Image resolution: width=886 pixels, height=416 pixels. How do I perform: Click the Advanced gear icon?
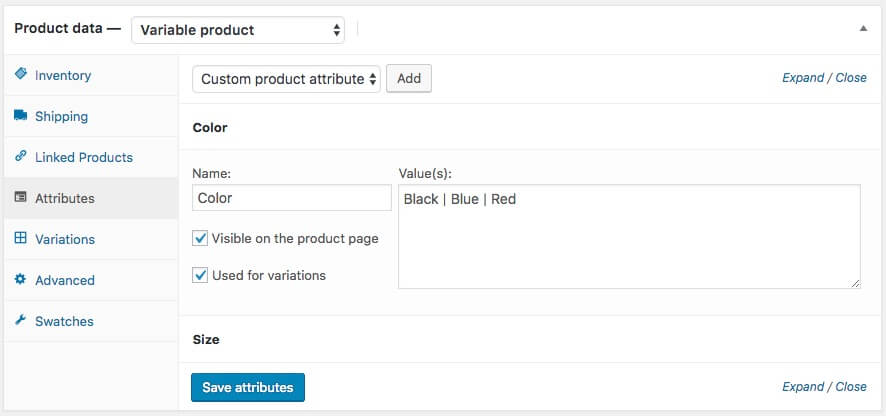20,280
